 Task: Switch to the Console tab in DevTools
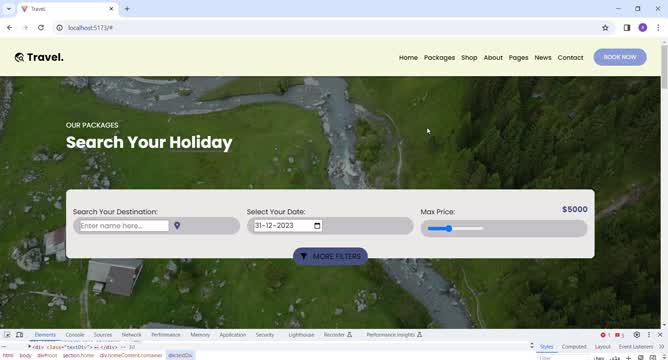75,335
